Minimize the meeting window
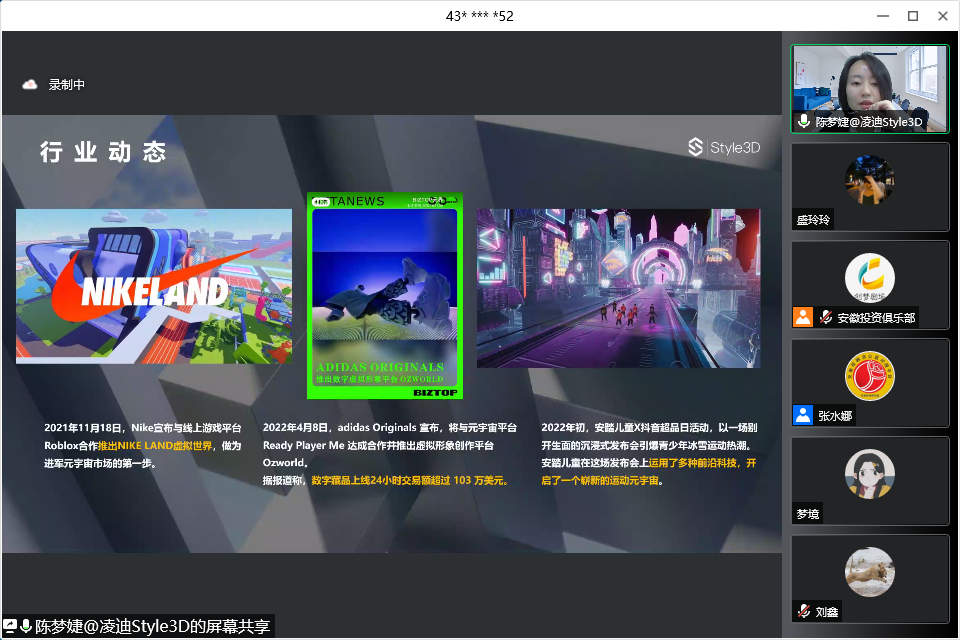This screenshot has height=640, width=960. click(x=882, y=16)
